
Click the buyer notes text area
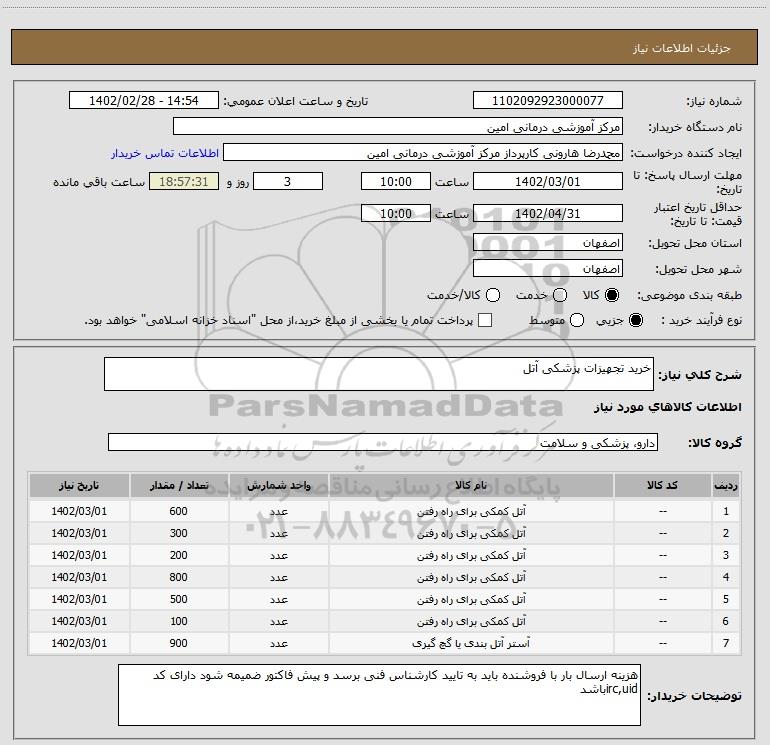coord(379,695)
